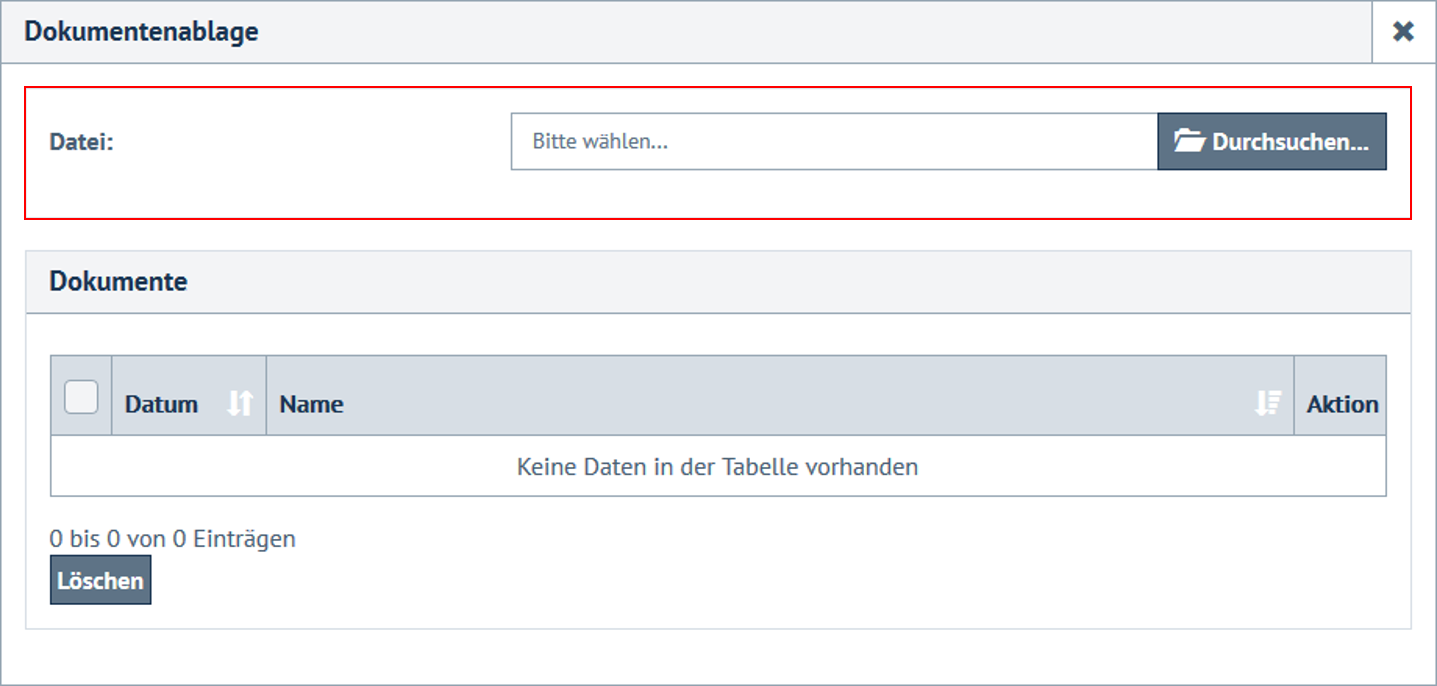Click the folder icon on the Durchsuchen button

(1189, 141)
